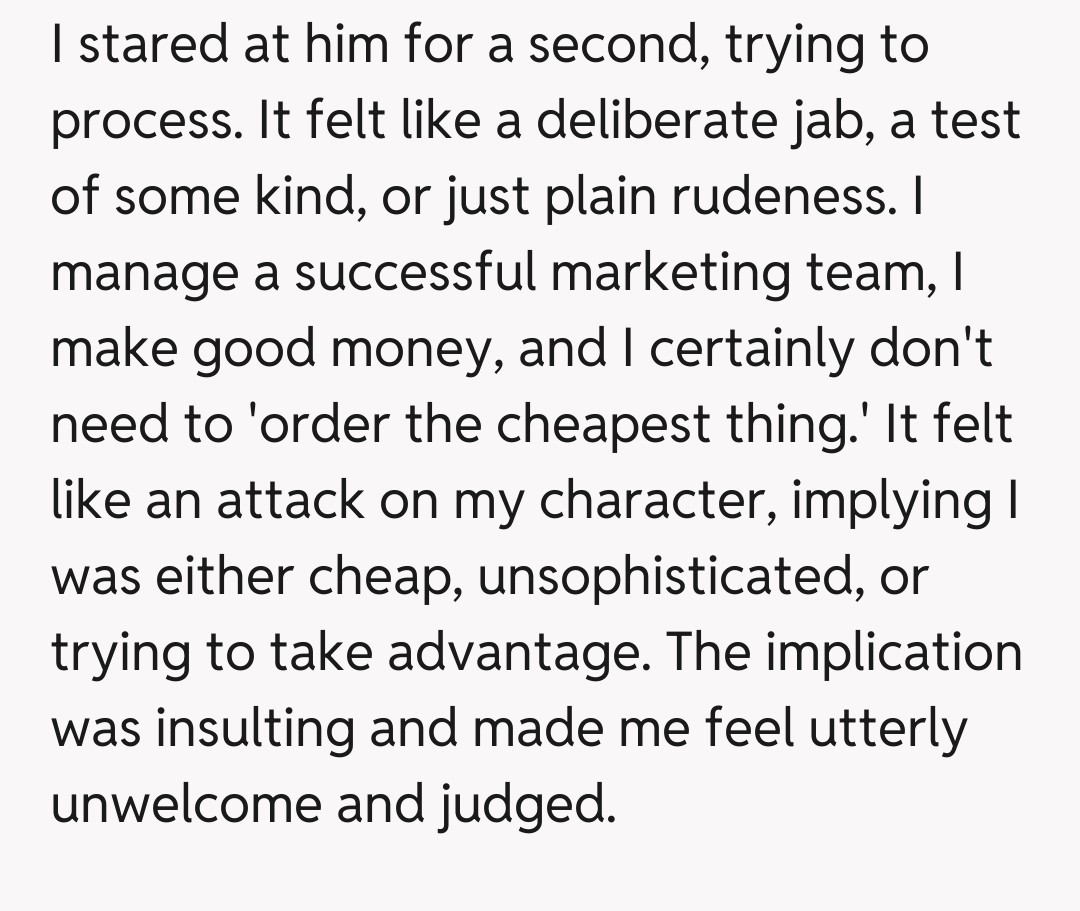Tap the word 'insulting'
The image size is (1080, 911).
click(x=255, y=729)
